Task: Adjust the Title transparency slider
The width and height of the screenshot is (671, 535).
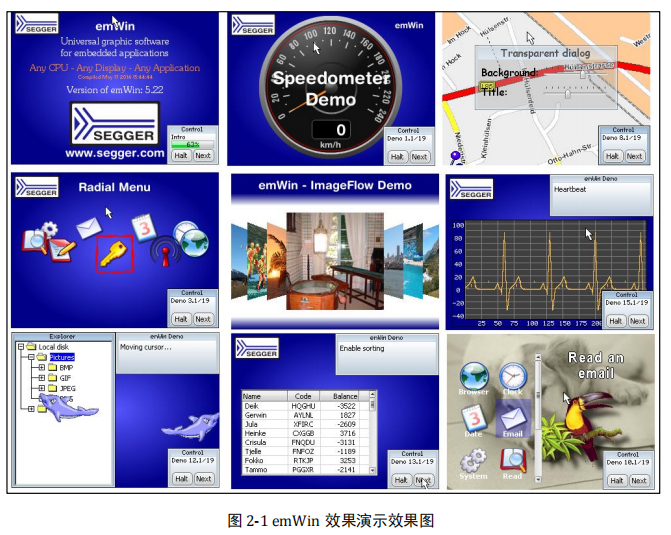Action: (576, 91)
